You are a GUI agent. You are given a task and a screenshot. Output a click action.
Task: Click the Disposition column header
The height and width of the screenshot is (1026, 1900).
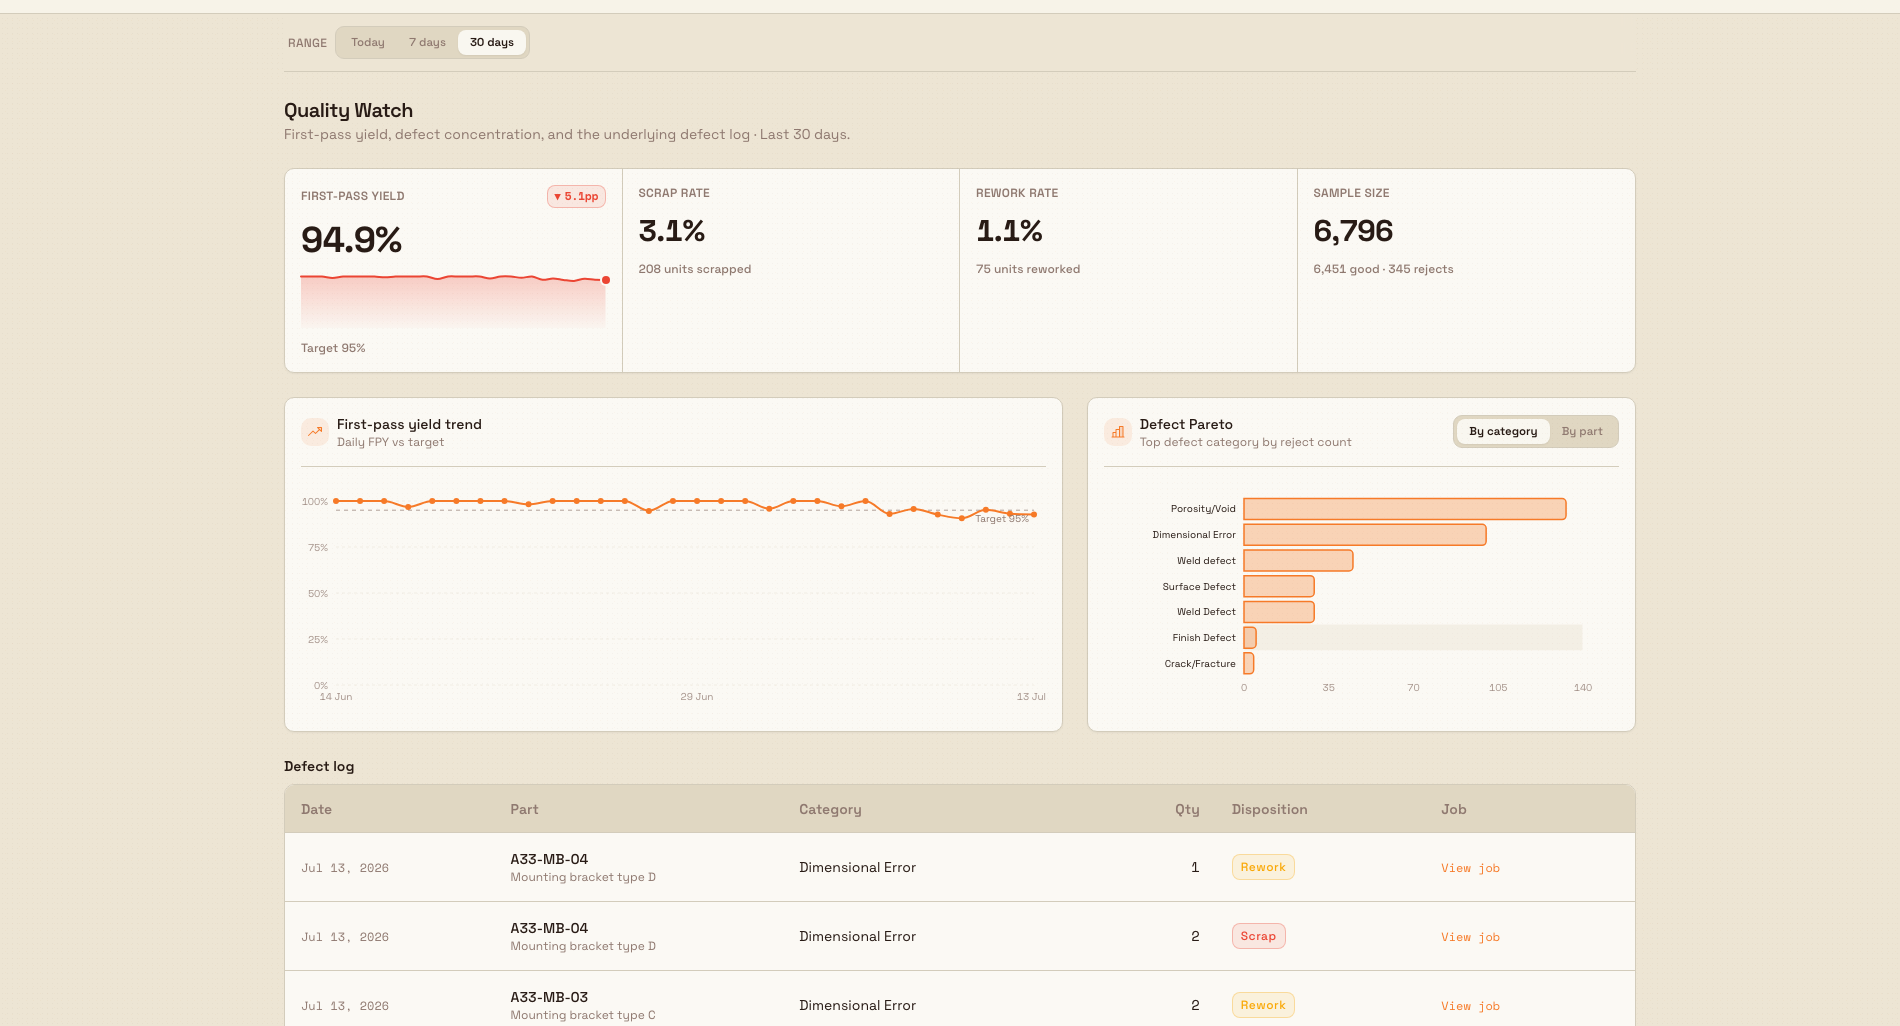[1269, 809]
